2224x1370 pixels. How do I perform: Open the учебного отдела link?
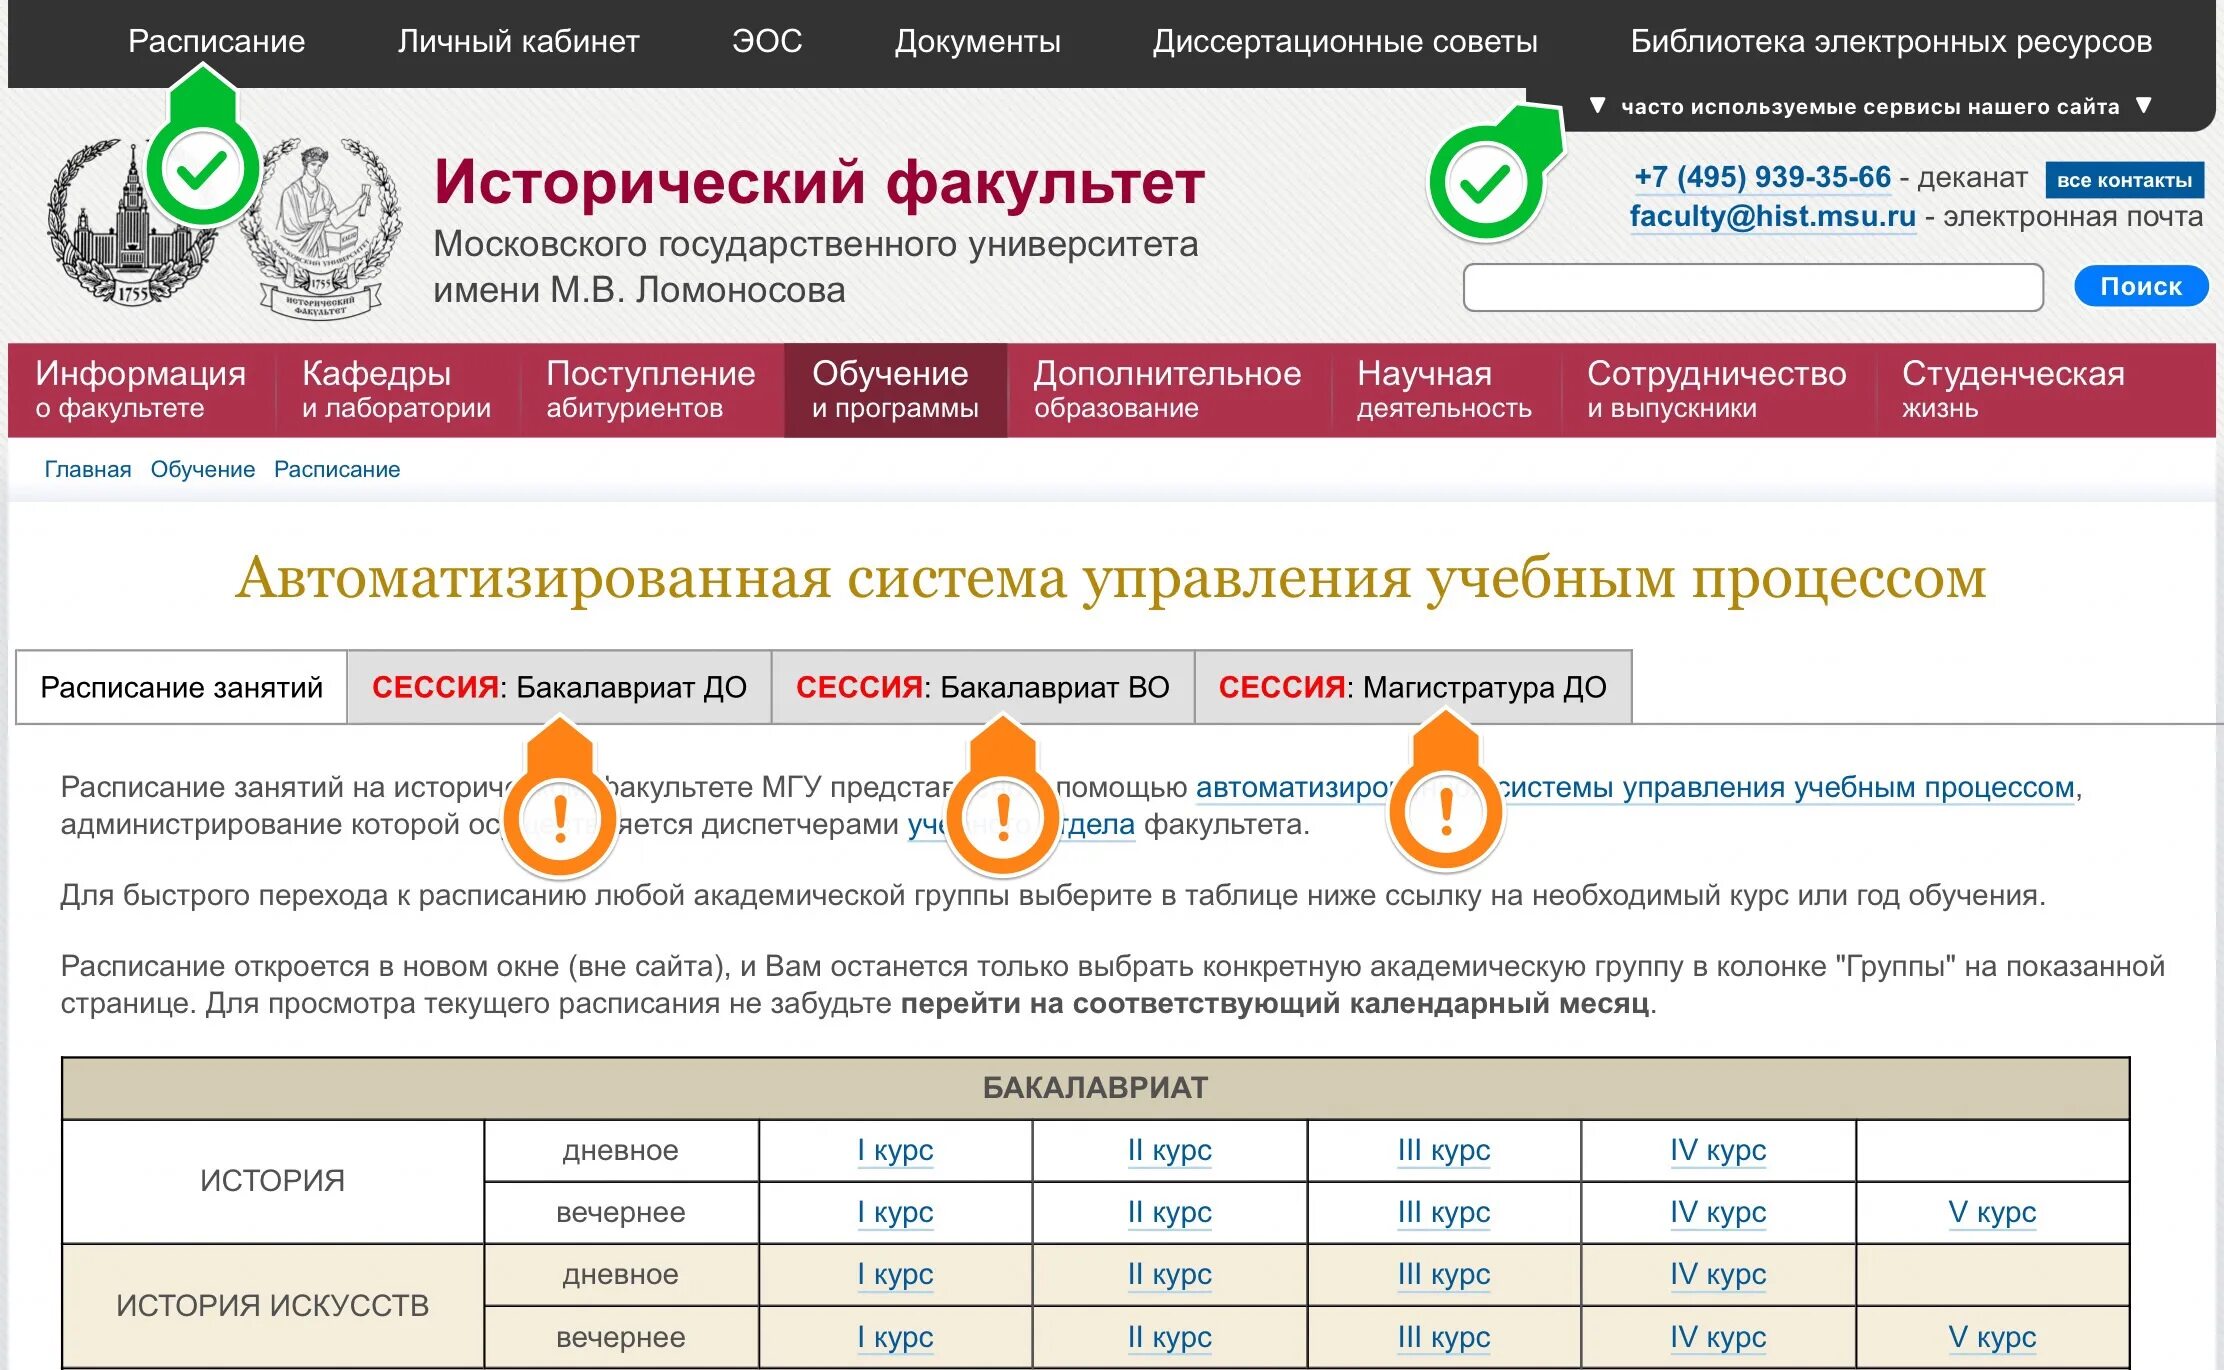point(1021,825)
